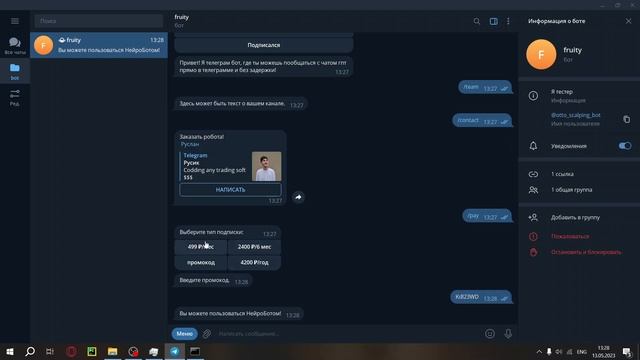Image resolution: width=640 pixels, height=360 pixels.
Task: Open File Explorer from taskbar
Action: [112, 351]
